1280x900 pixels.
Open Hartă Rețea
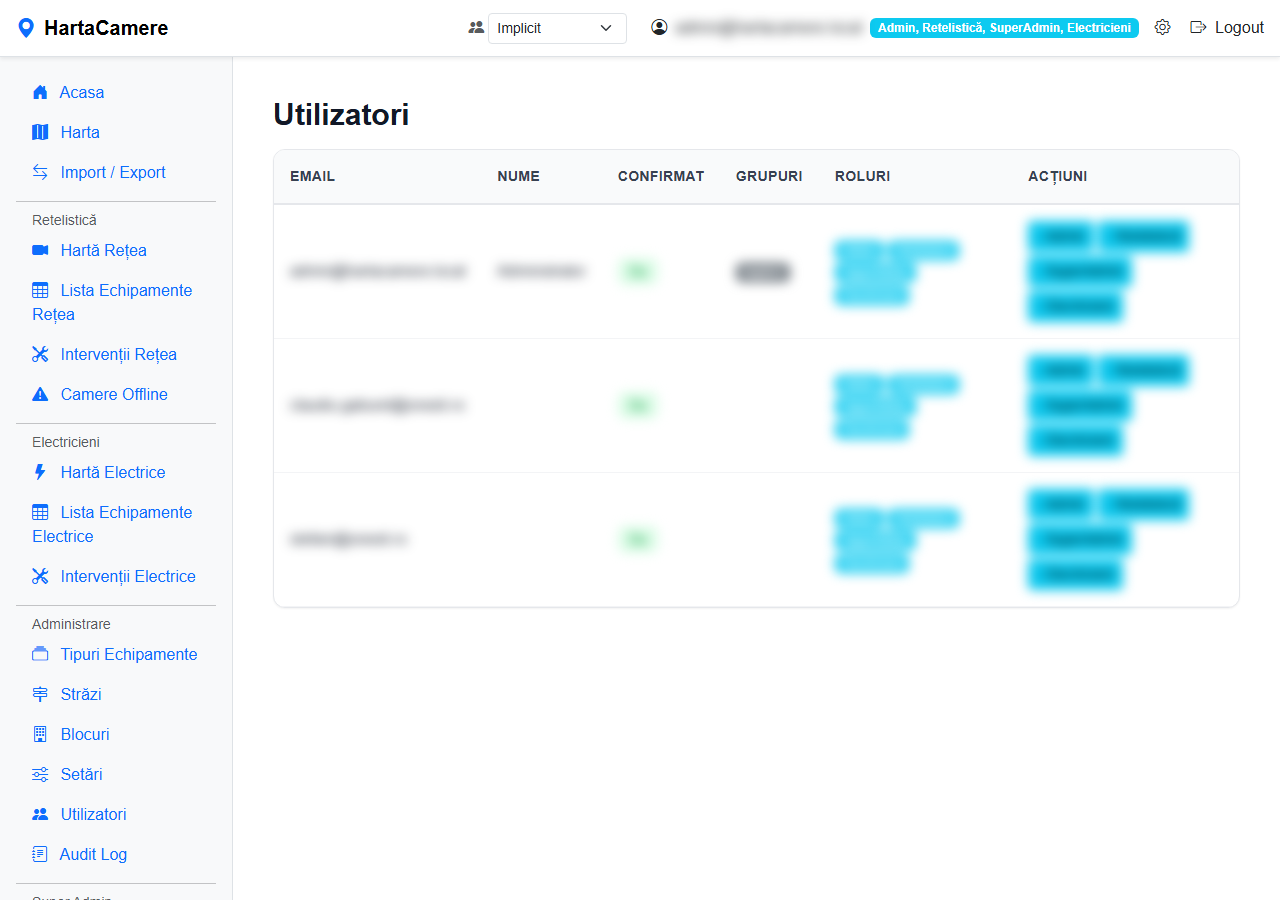104,250
